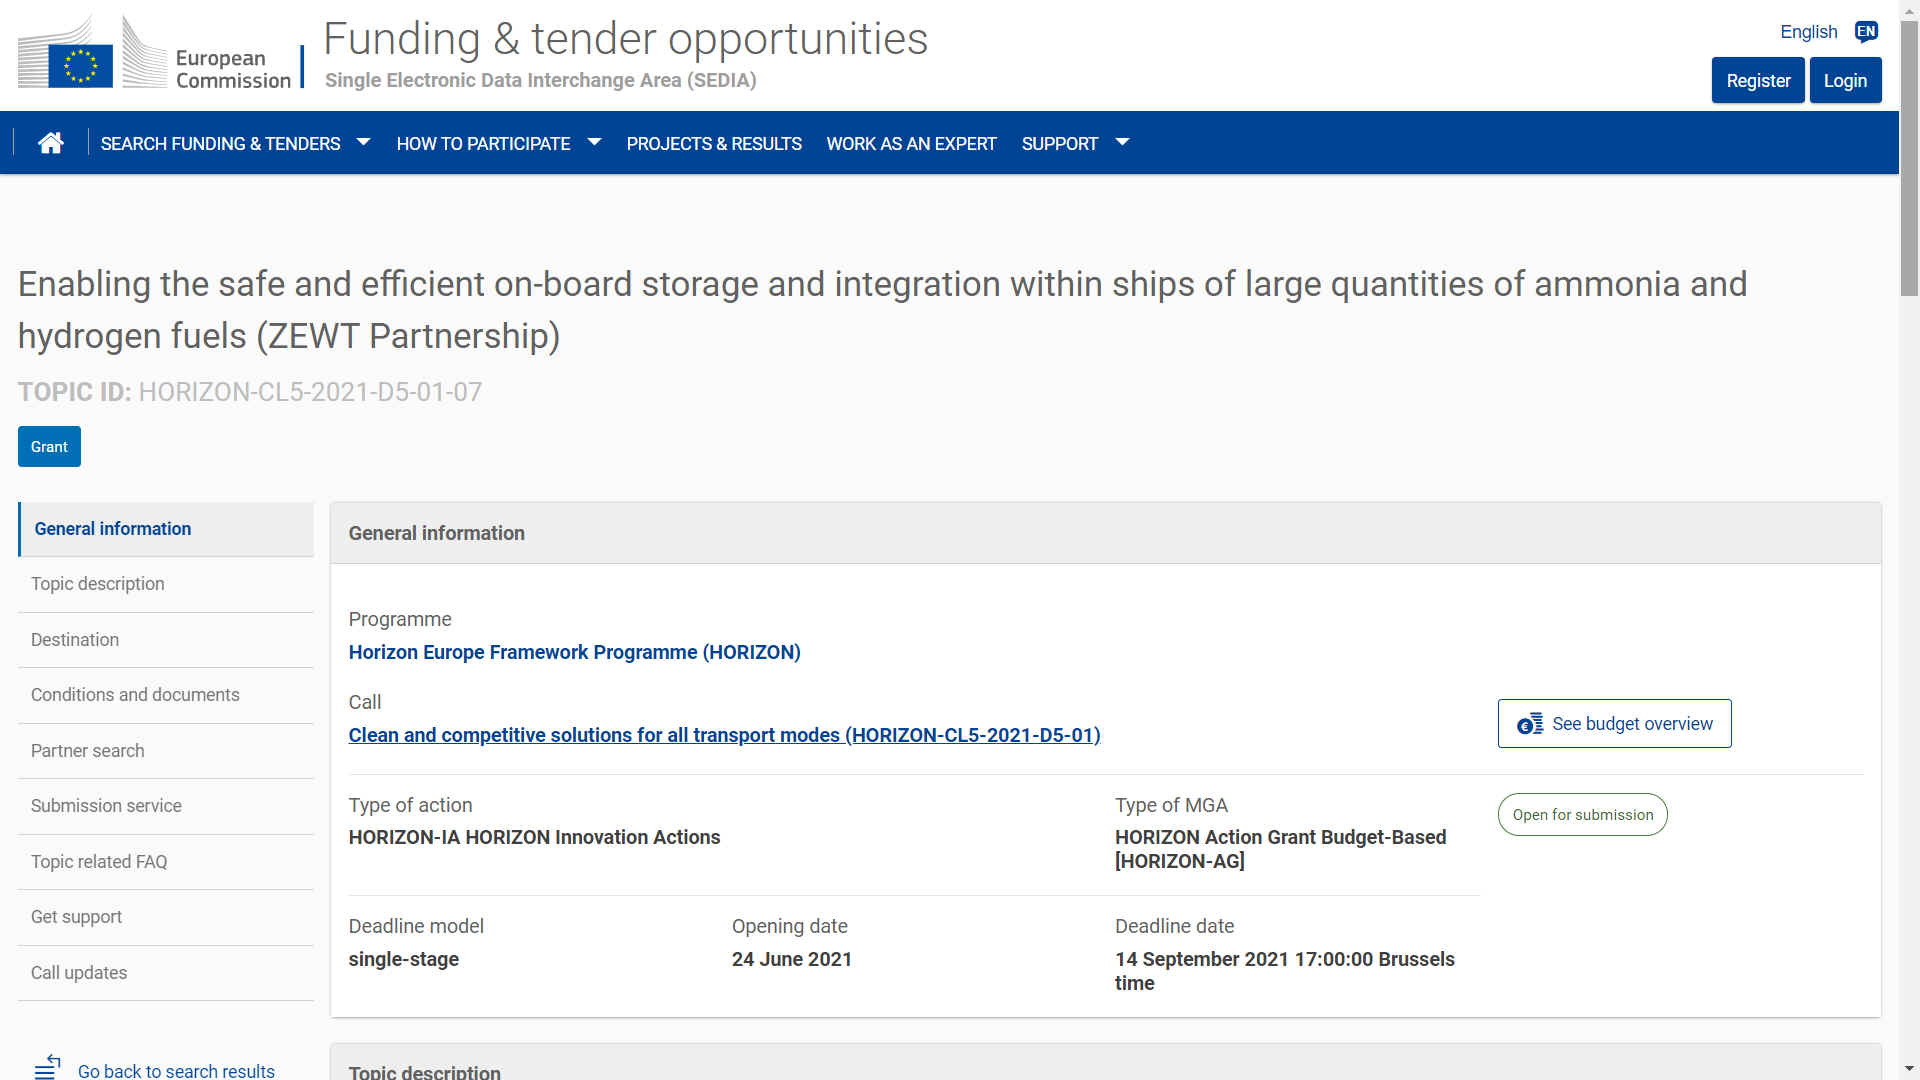Click the opening date 24 June 2021
Image resolution: width=1920 pixels, height=1080 pixels.
791,959
